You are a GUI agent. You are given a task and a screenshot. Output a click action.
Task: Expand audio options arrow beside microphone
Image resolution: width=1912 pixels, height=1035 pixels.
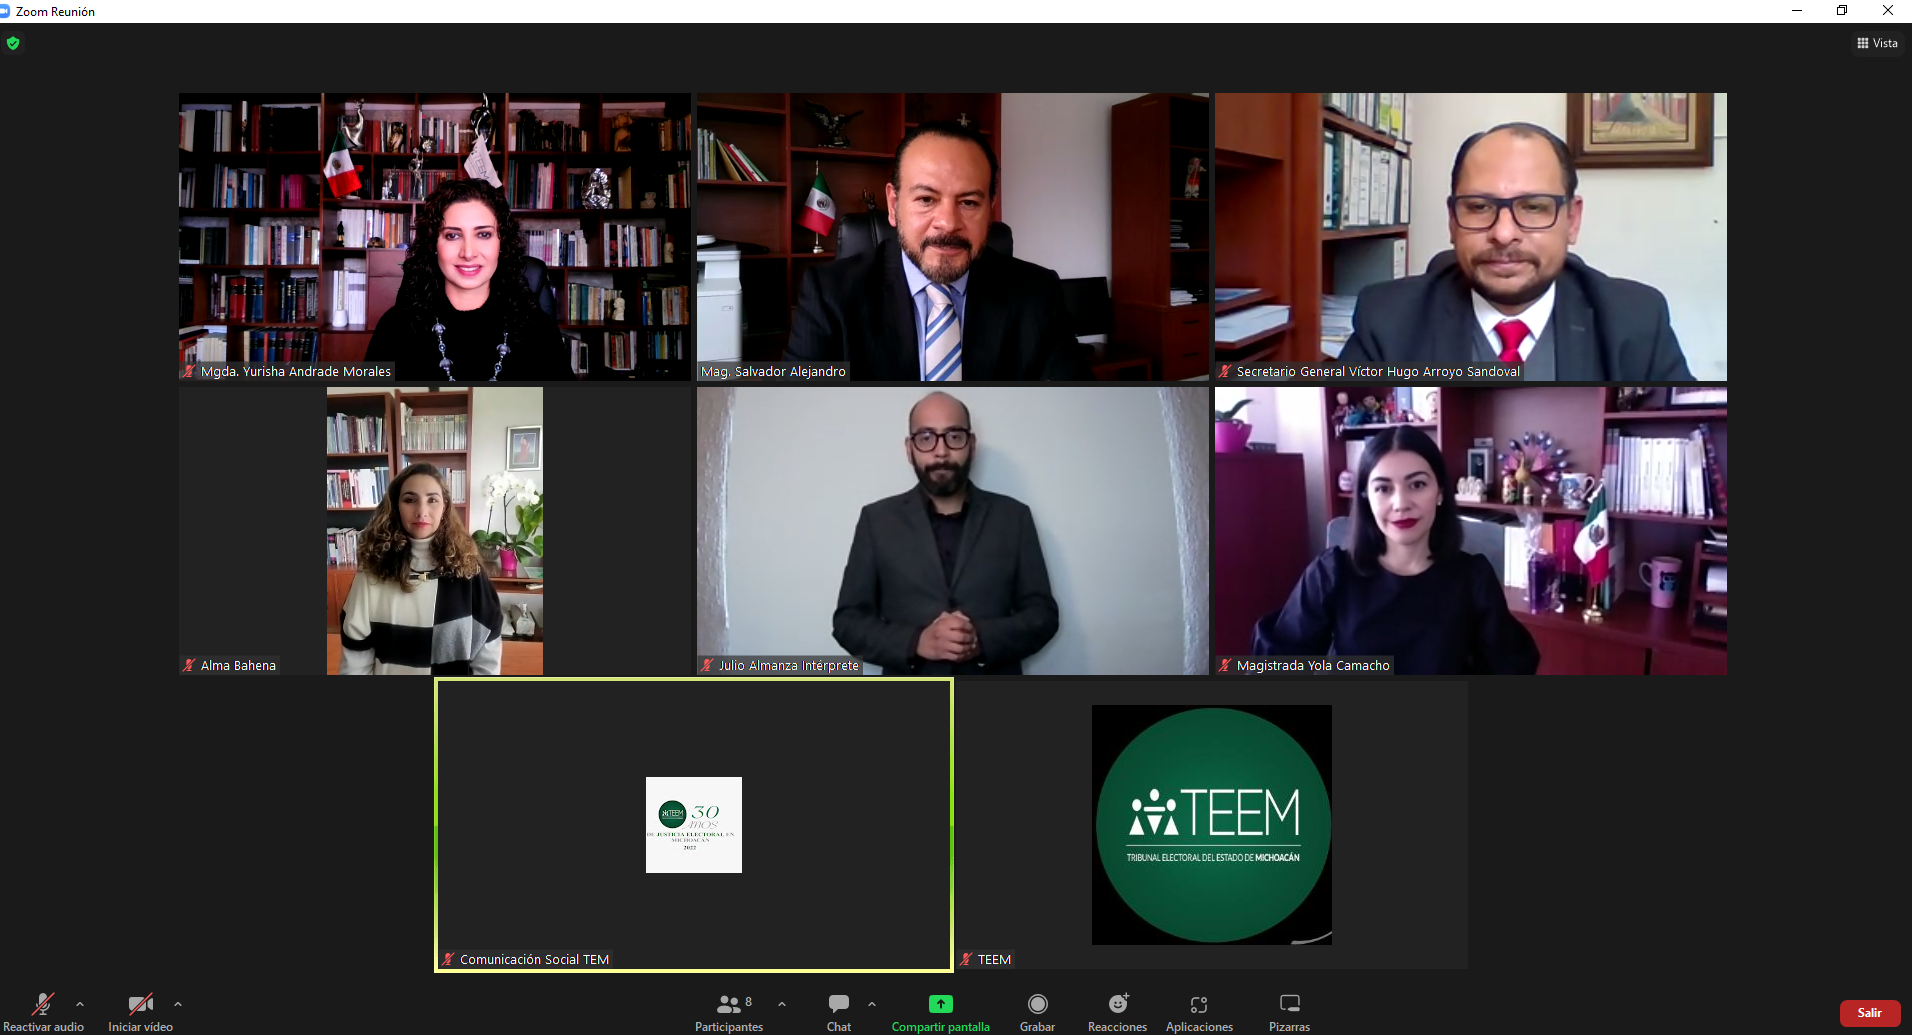tap(80, 1004)
